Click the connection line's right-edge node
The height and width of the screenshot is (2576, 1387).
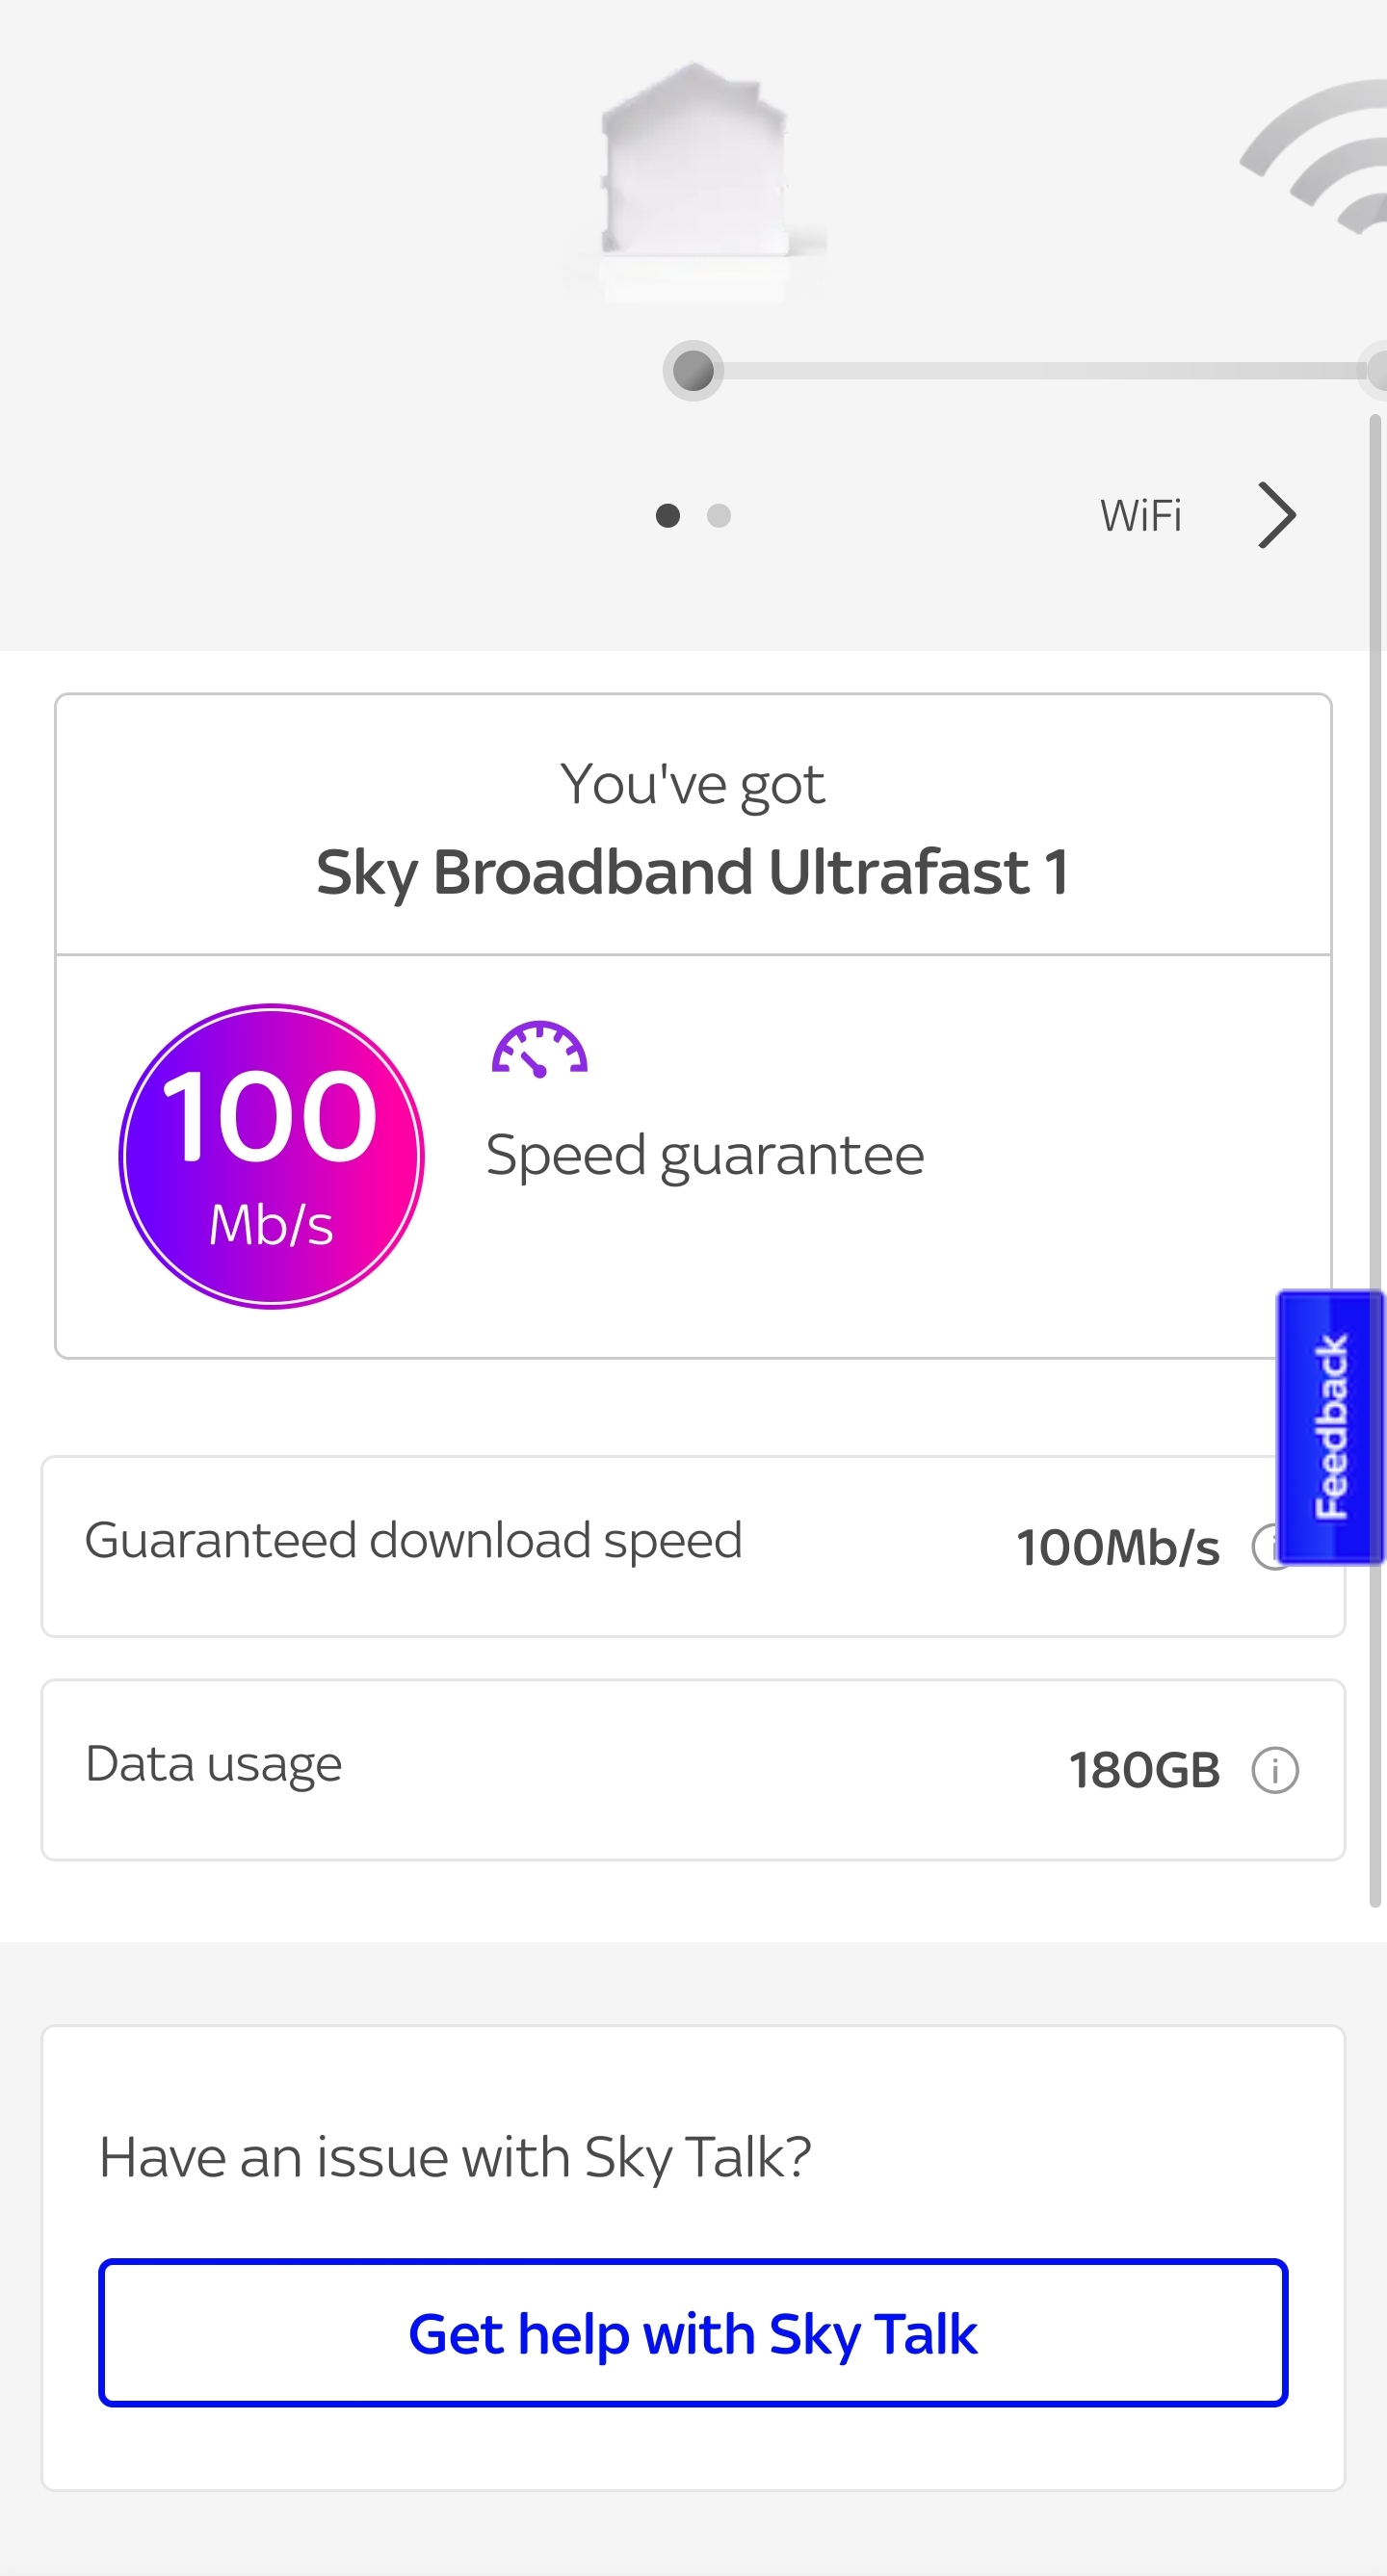pos(1377,371)
